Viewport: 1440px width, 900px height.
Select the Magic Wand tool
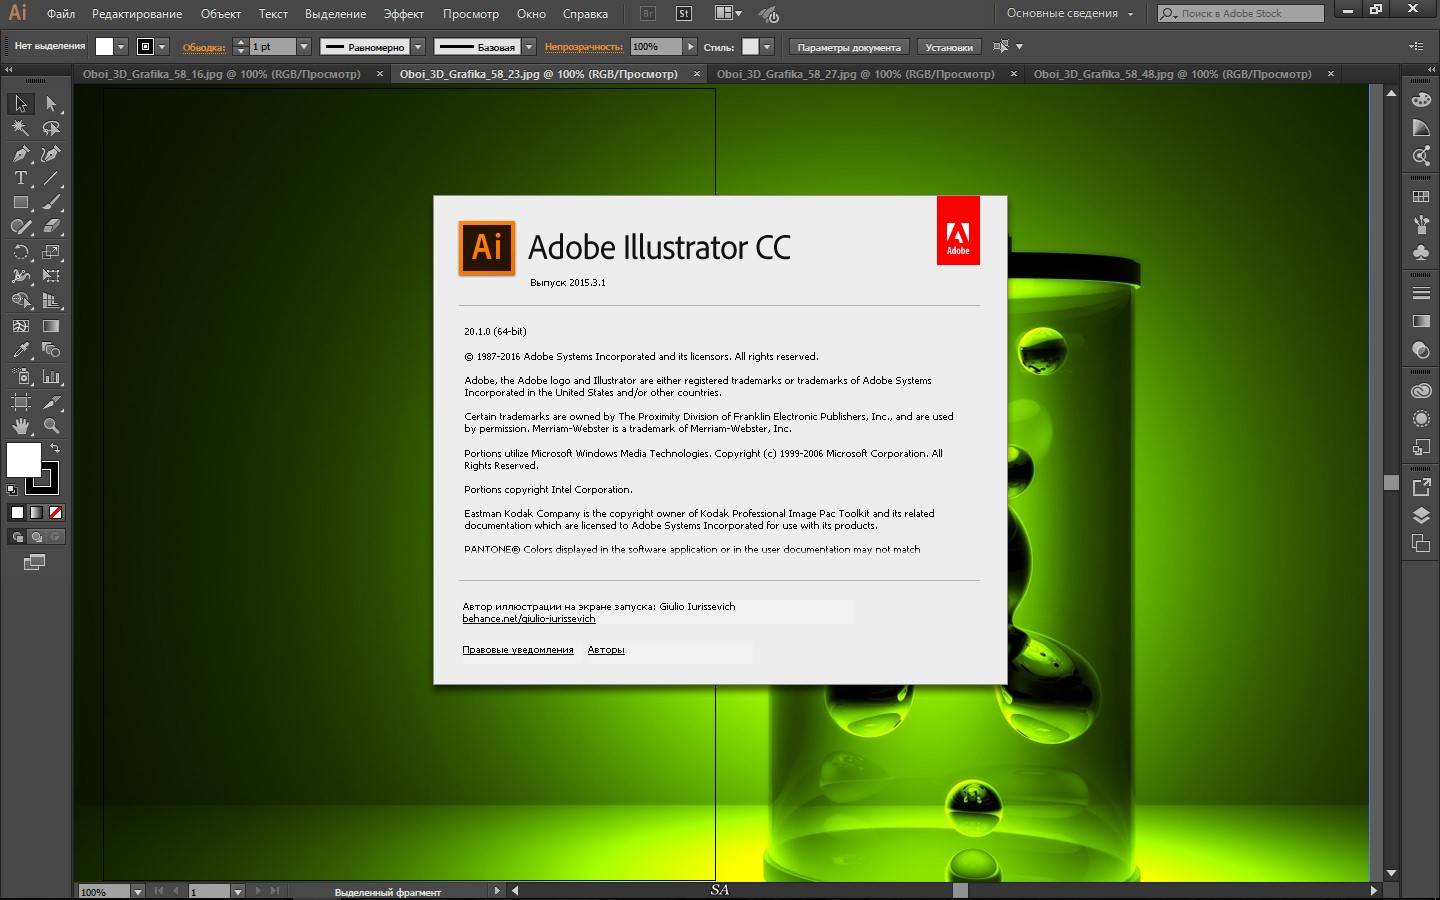[20, 128]
